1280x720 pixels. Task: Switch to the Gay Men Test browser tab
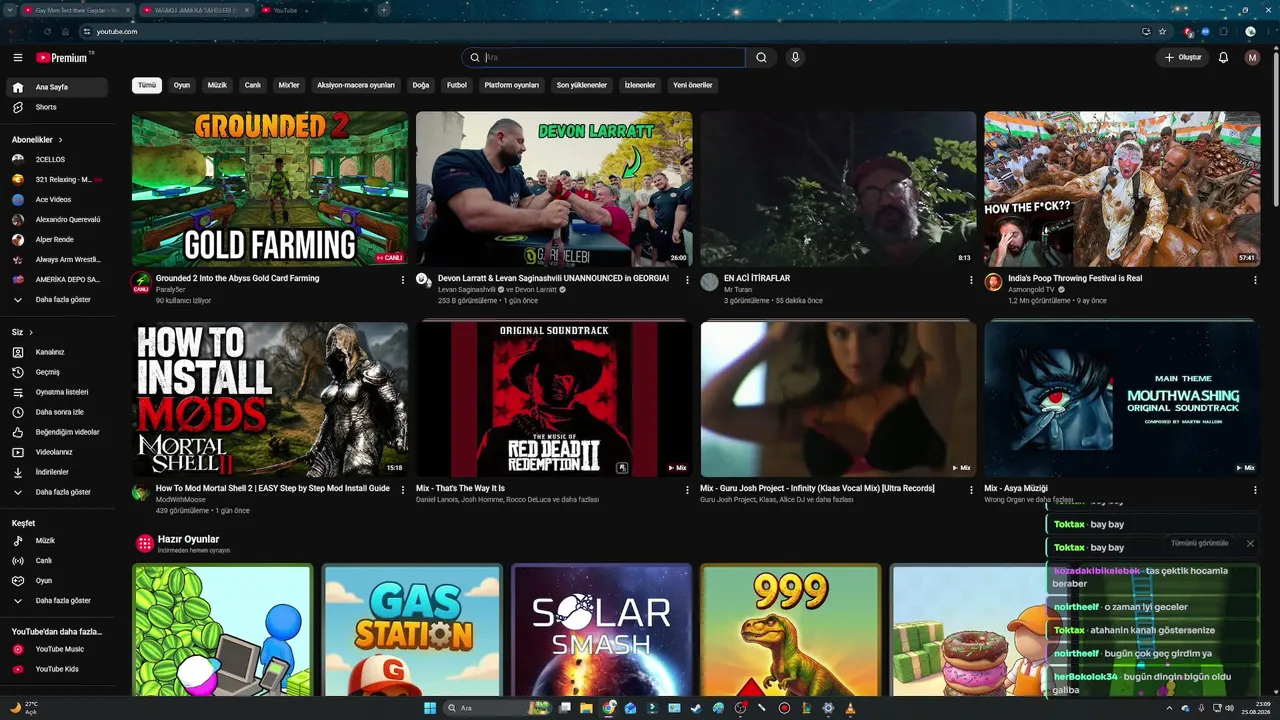[78, 10]
